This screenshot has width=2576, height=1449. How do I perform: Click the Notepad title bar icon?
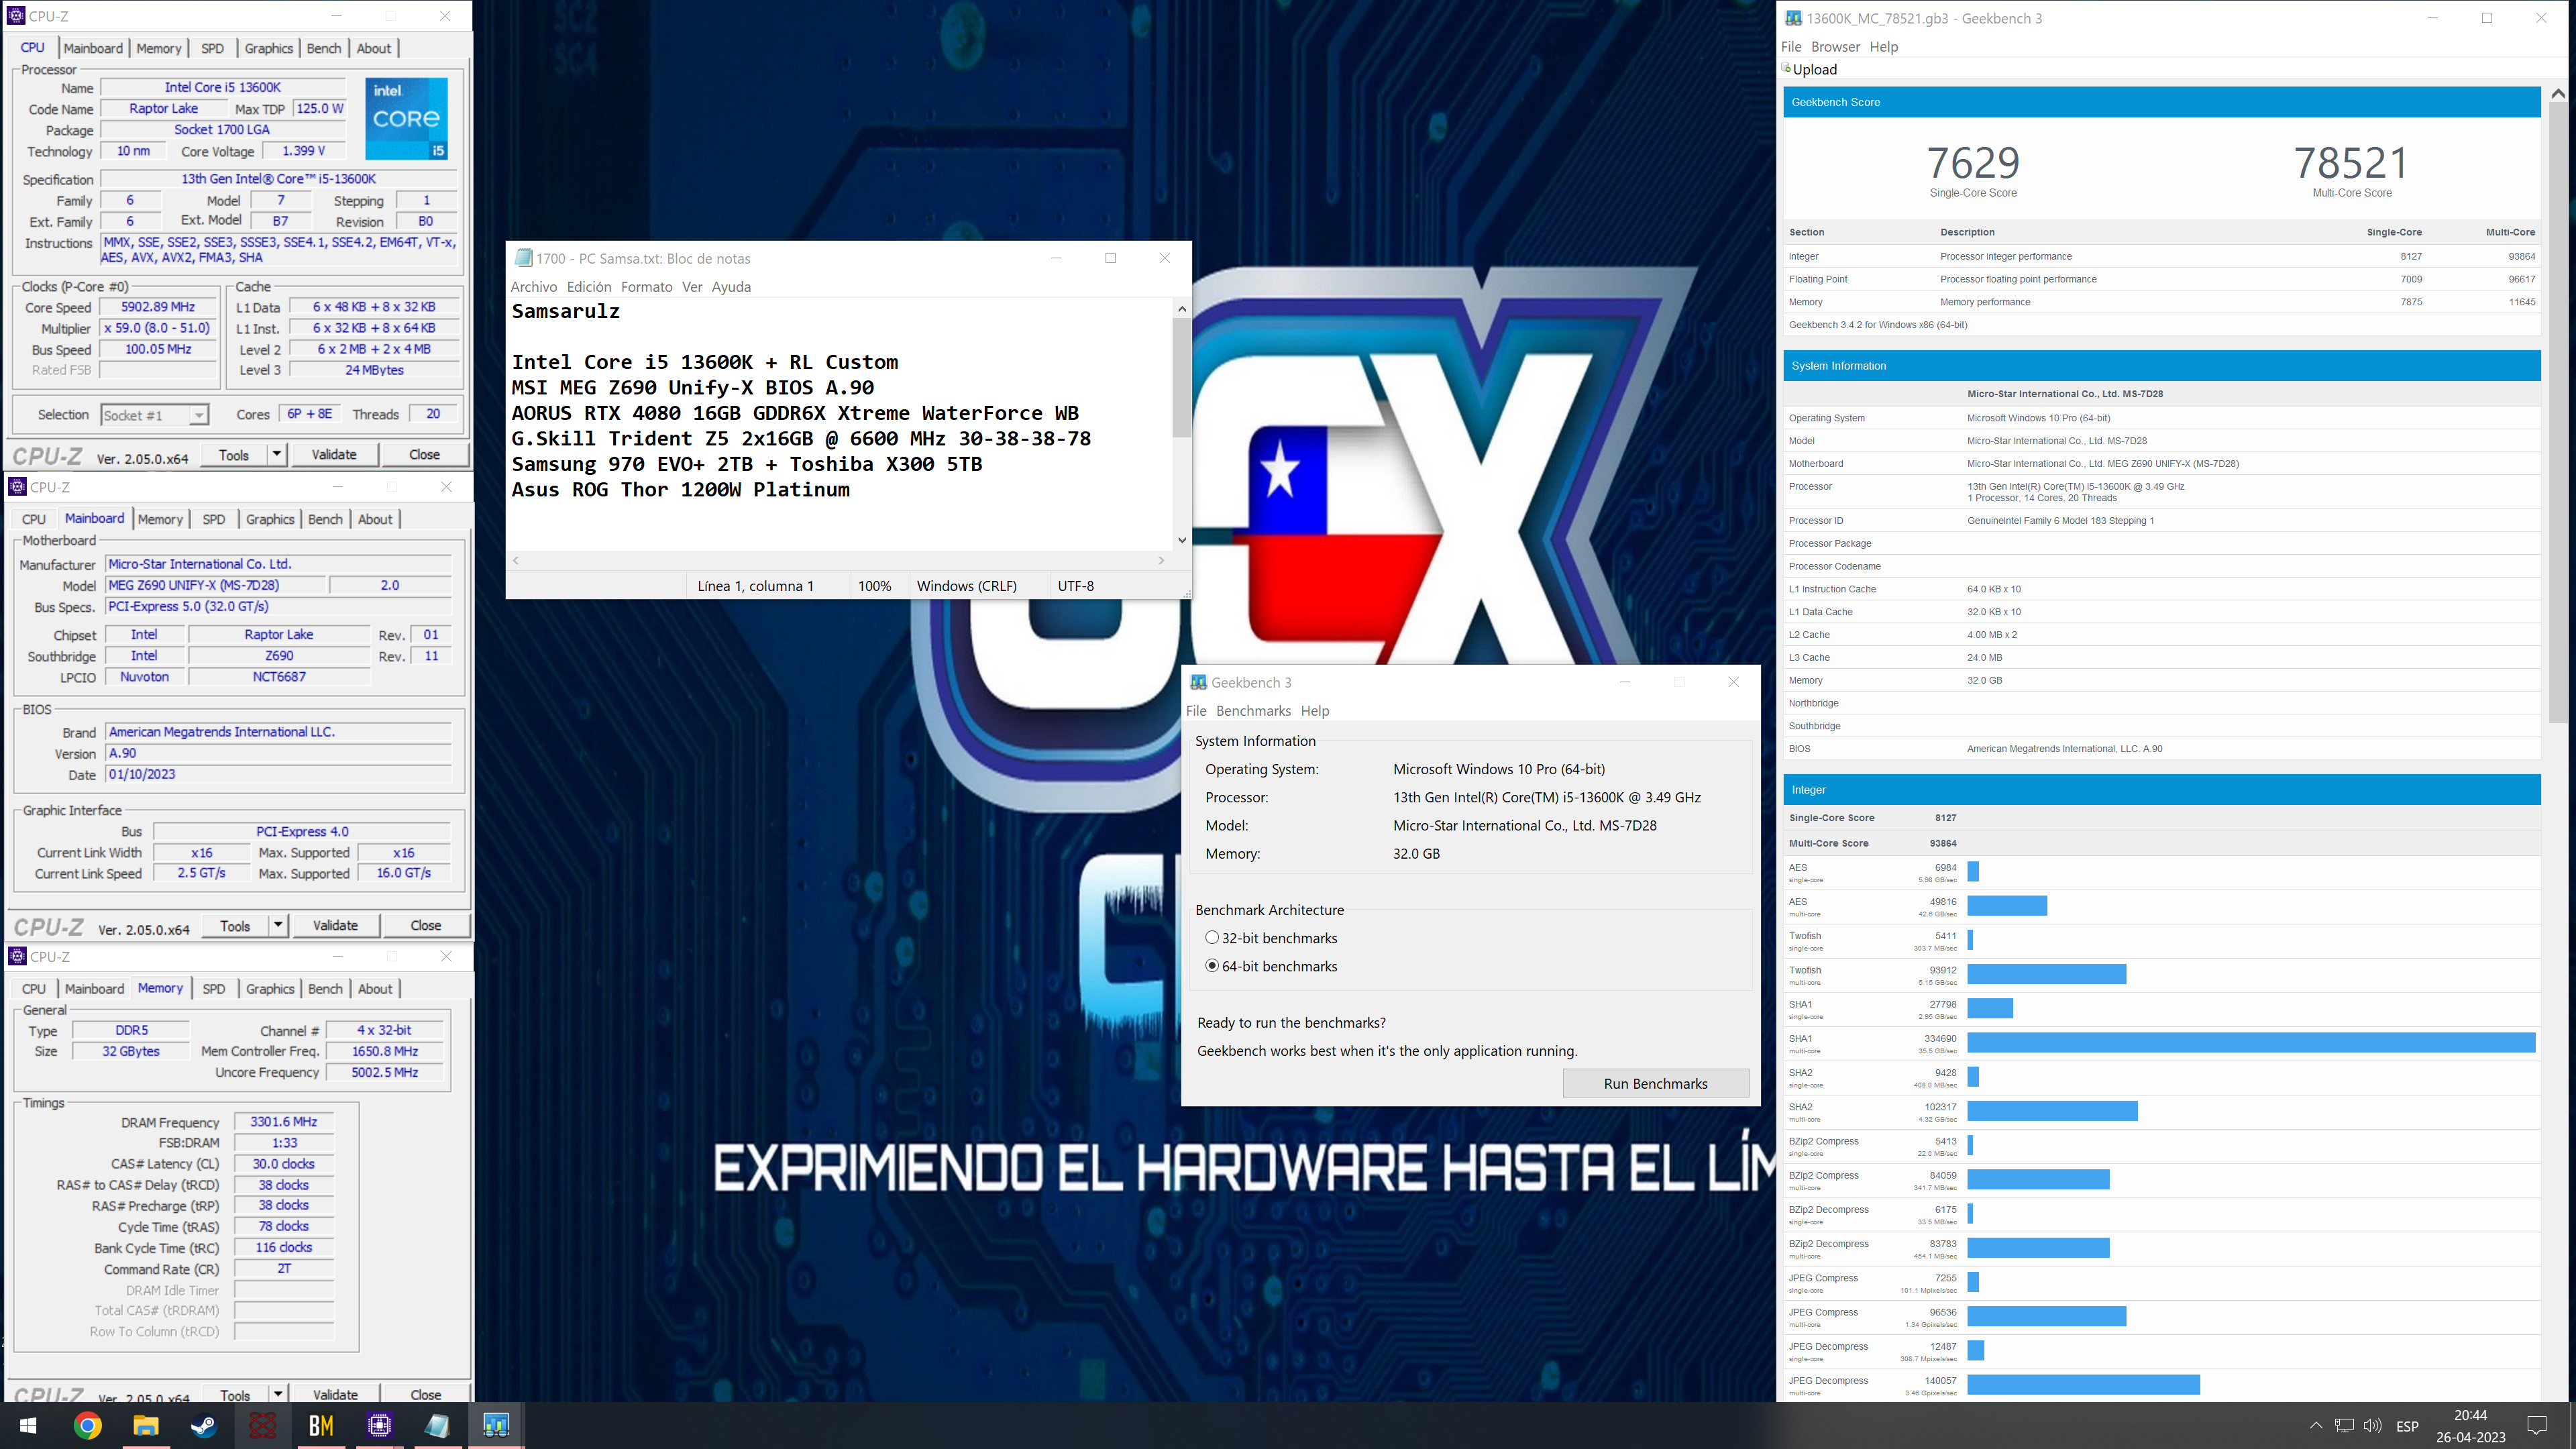point(522,258)
